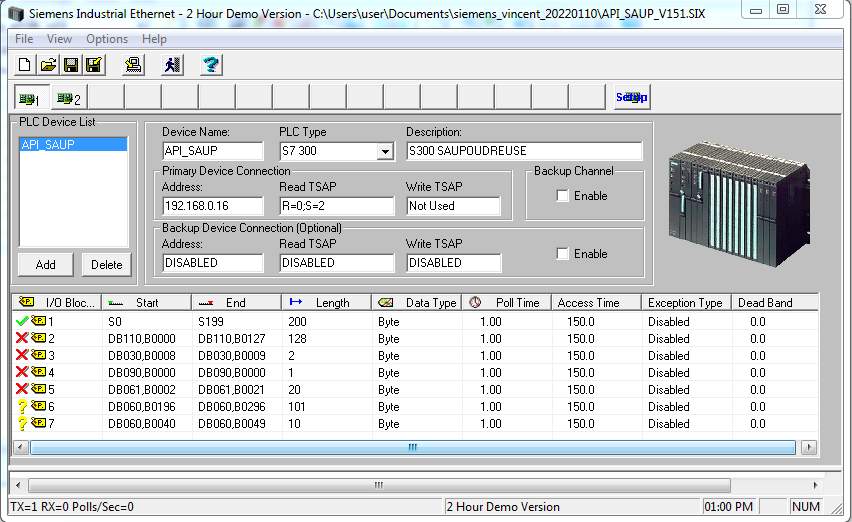852x522 pixels.
Task: Click the Save As disk icon
Action: [94, 65]
